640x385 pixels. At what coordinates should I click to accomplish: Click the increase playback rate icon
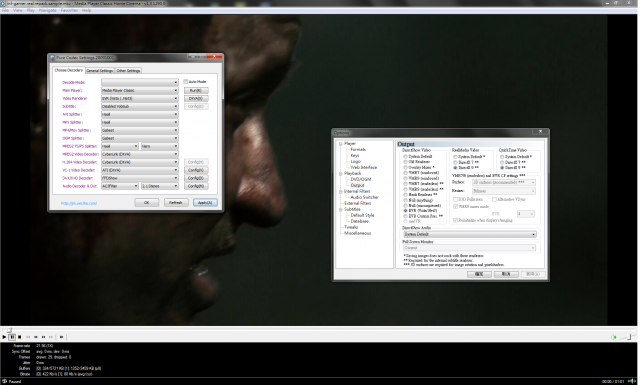pos(44,337)
